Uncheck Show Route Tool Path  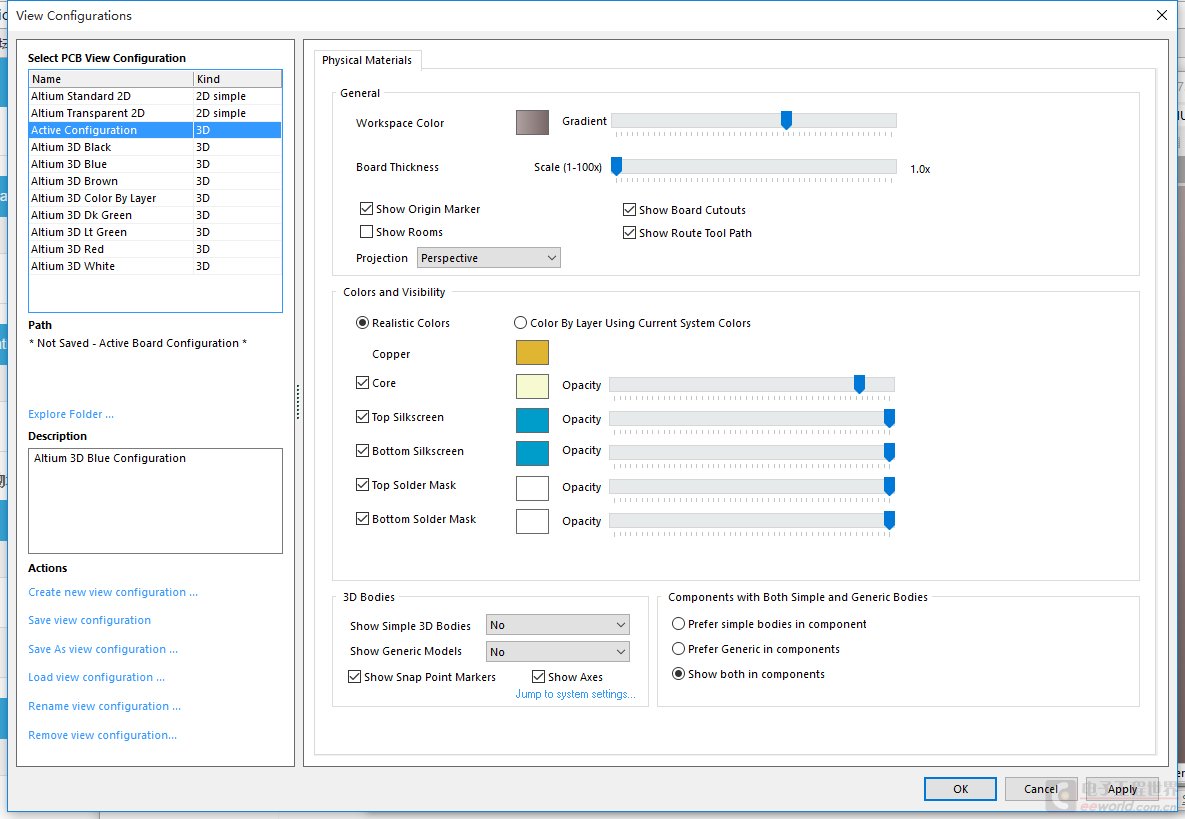click(x=630, y=233)
